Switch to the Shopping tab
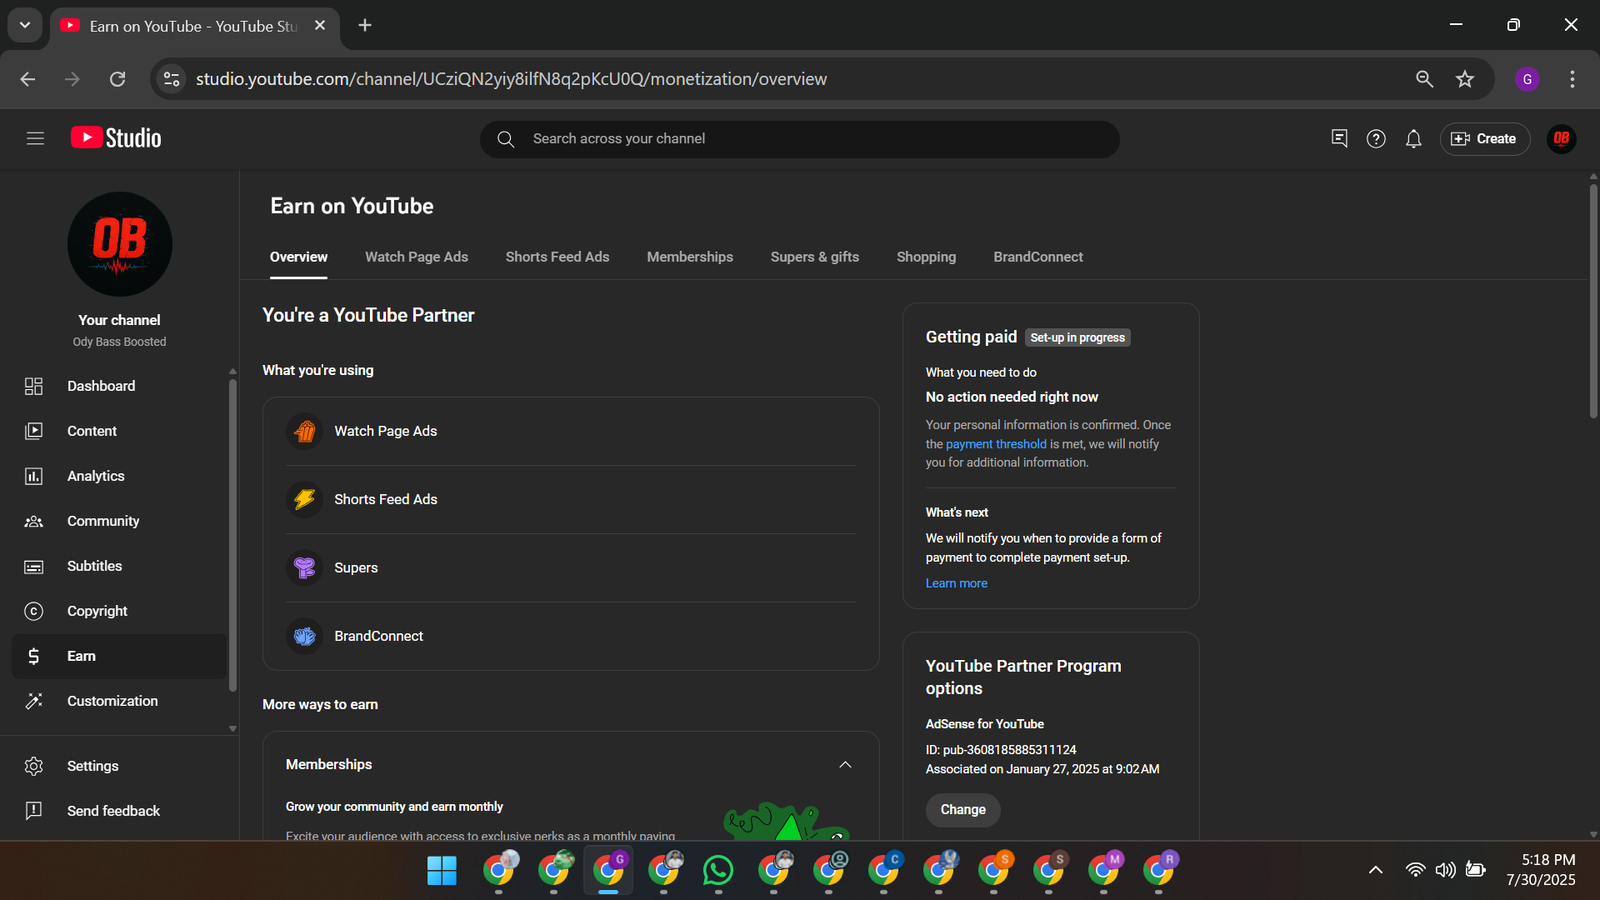Viewport: 1600px width, 900px height. click(x=926, y=257)
